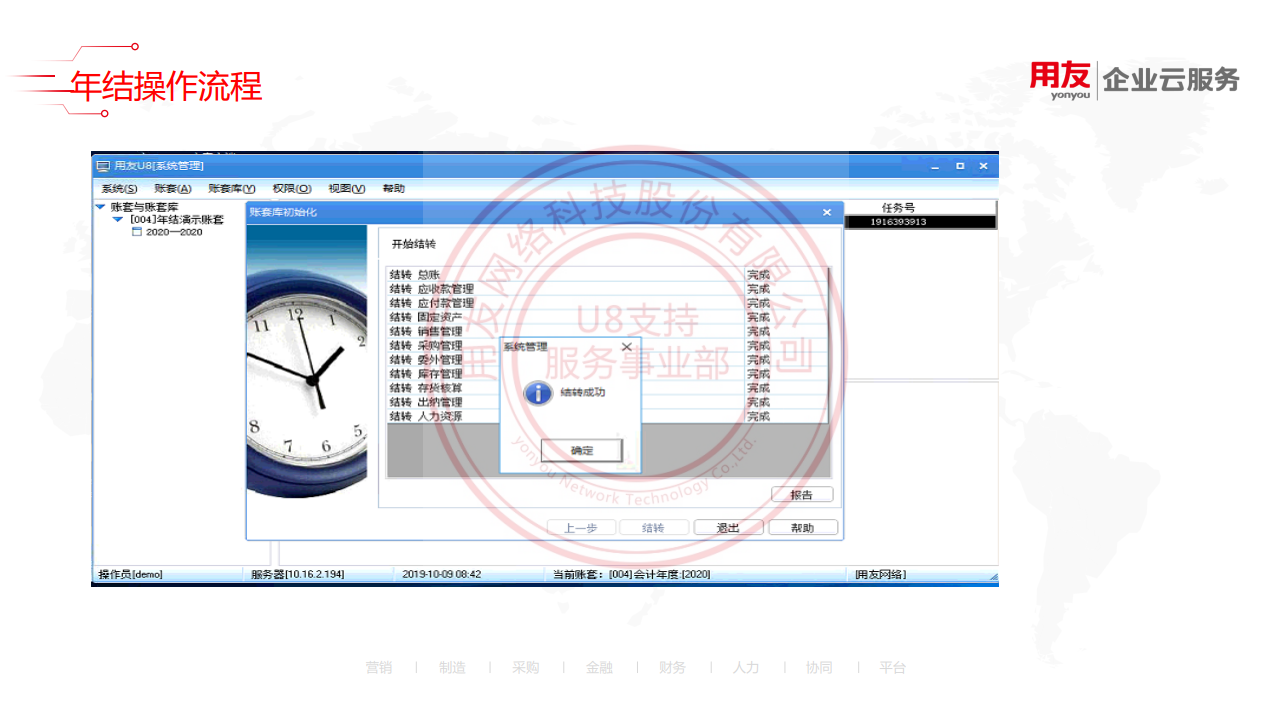1271x717 pixels.
Task: Click the 报告 button
Action: (802, 495)
